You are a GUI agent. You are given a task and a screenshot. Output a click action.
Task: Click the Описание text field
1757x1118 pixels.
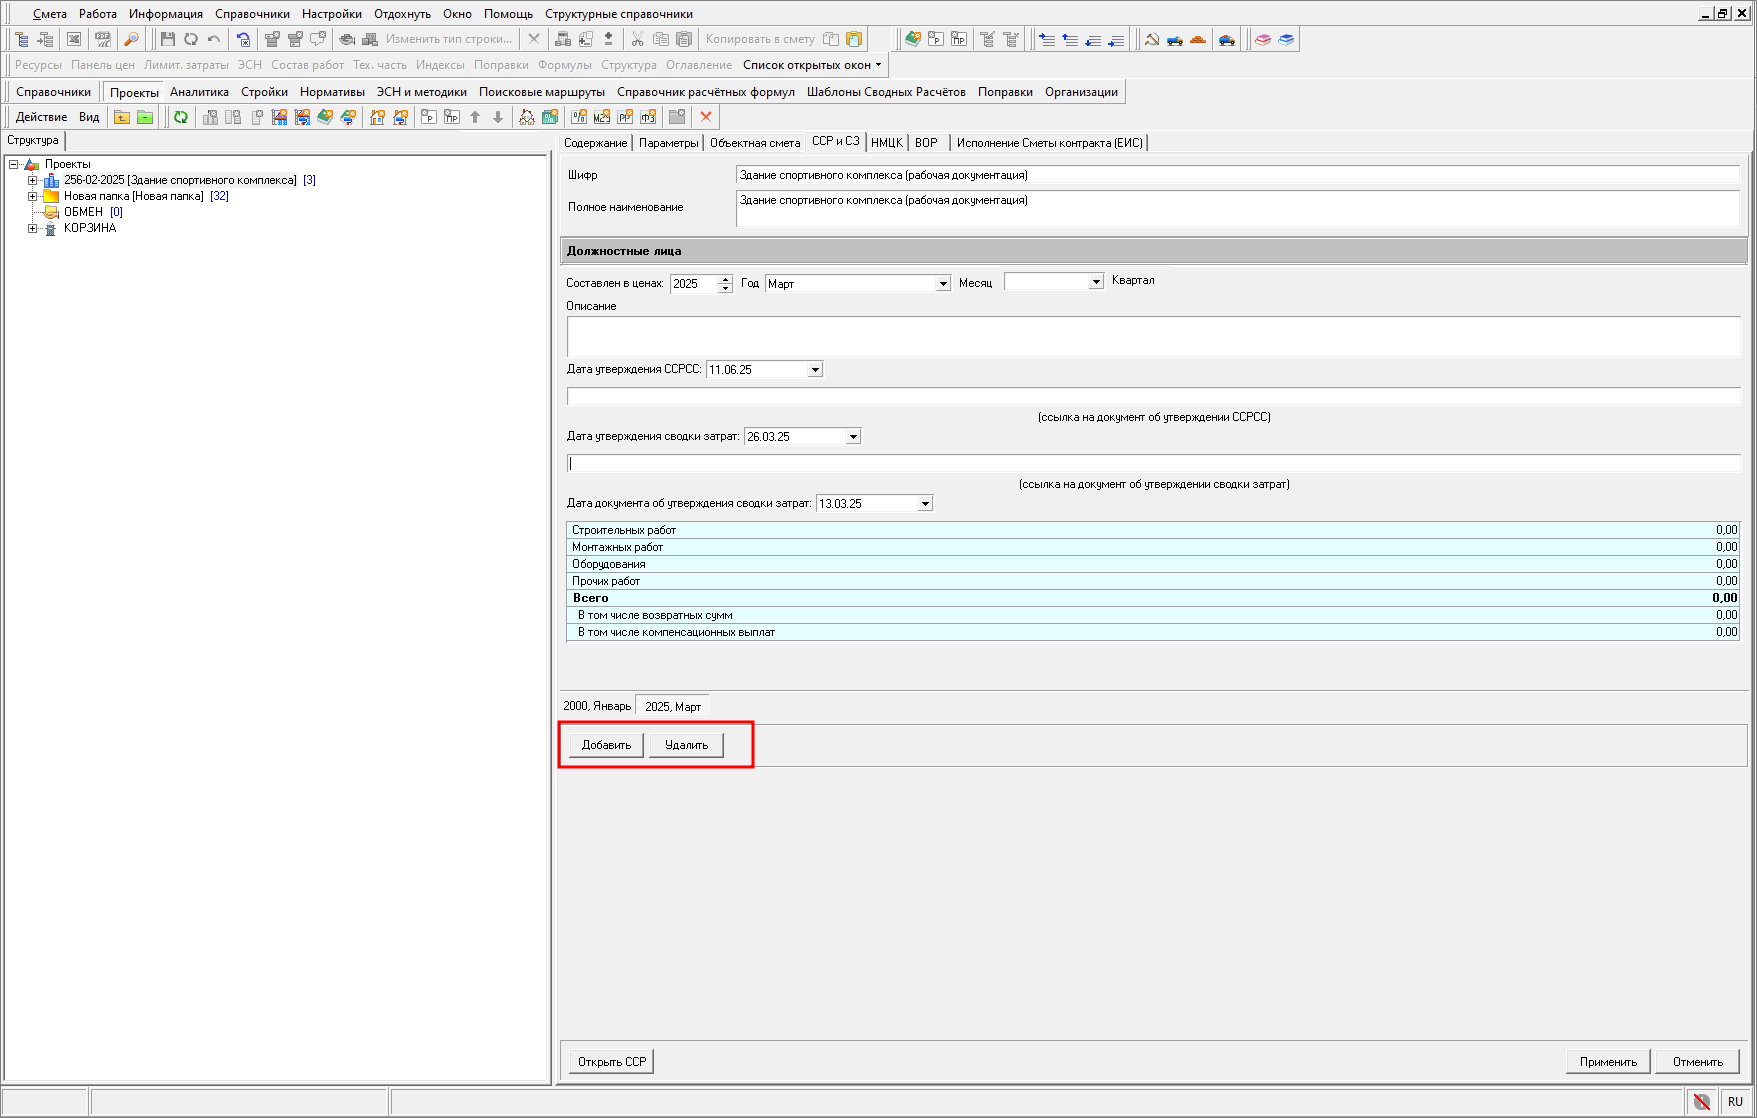coord(1153,337)
